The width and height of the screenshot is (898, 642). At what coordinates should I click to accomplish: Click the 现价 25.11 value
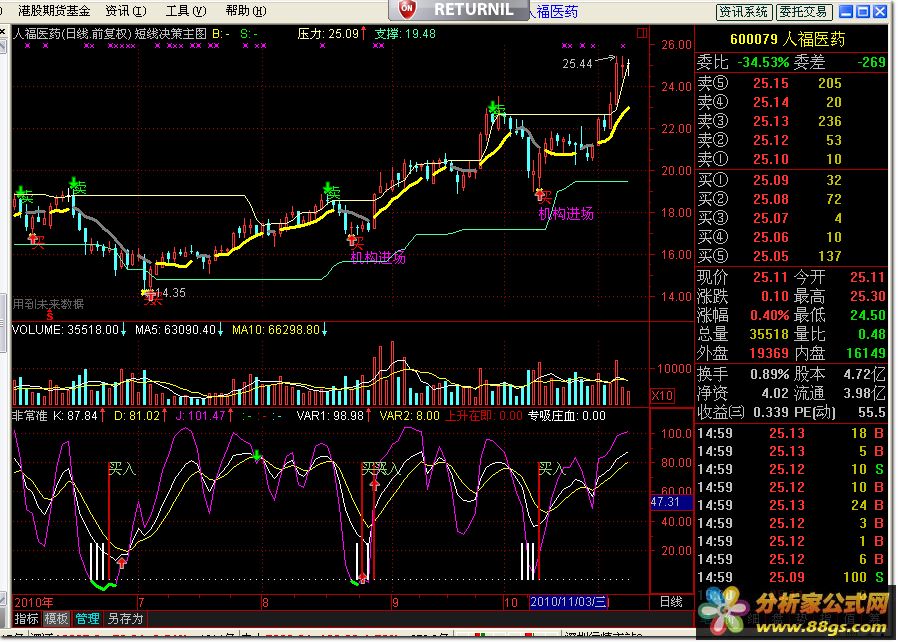(x=771, y=277)
